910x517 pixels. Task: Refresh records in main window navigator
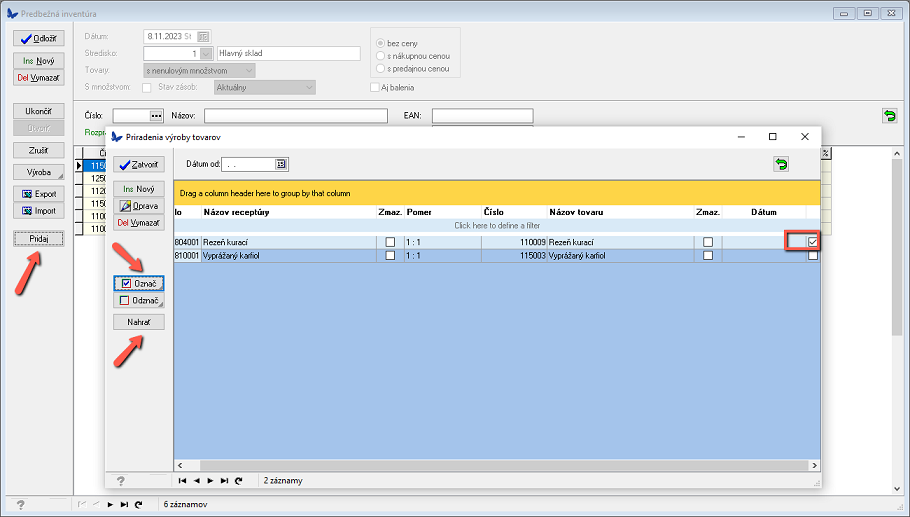coord(139,505)
